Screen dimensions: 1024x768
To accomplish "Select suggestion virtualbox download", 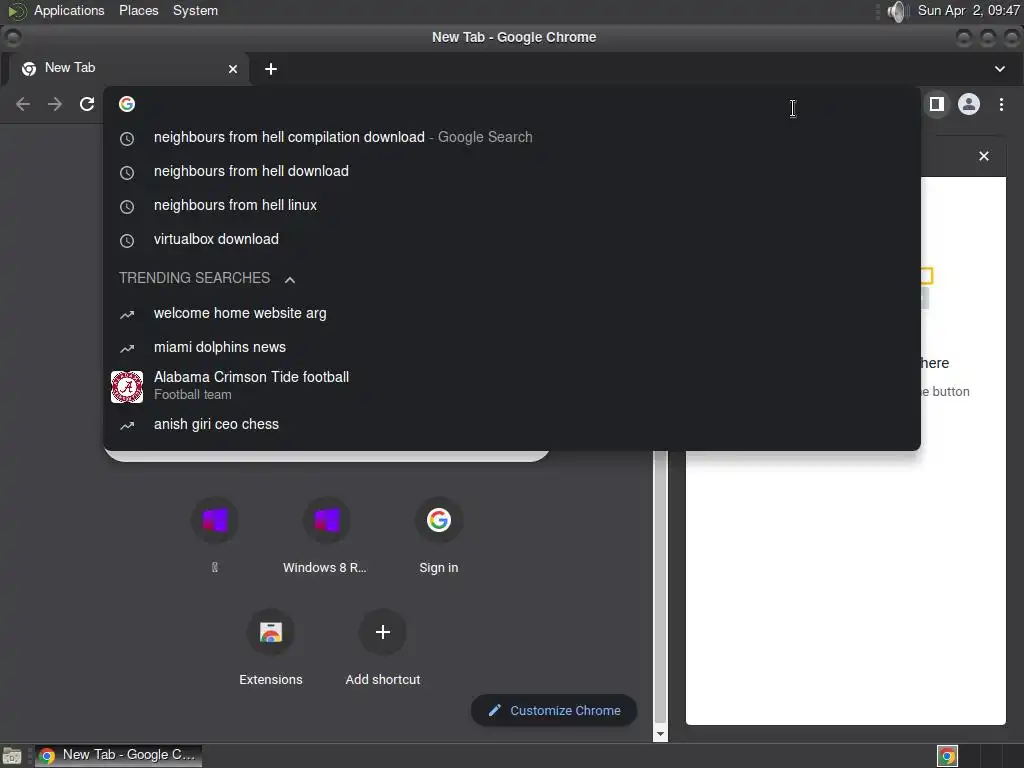I will [x=512, y=239].
